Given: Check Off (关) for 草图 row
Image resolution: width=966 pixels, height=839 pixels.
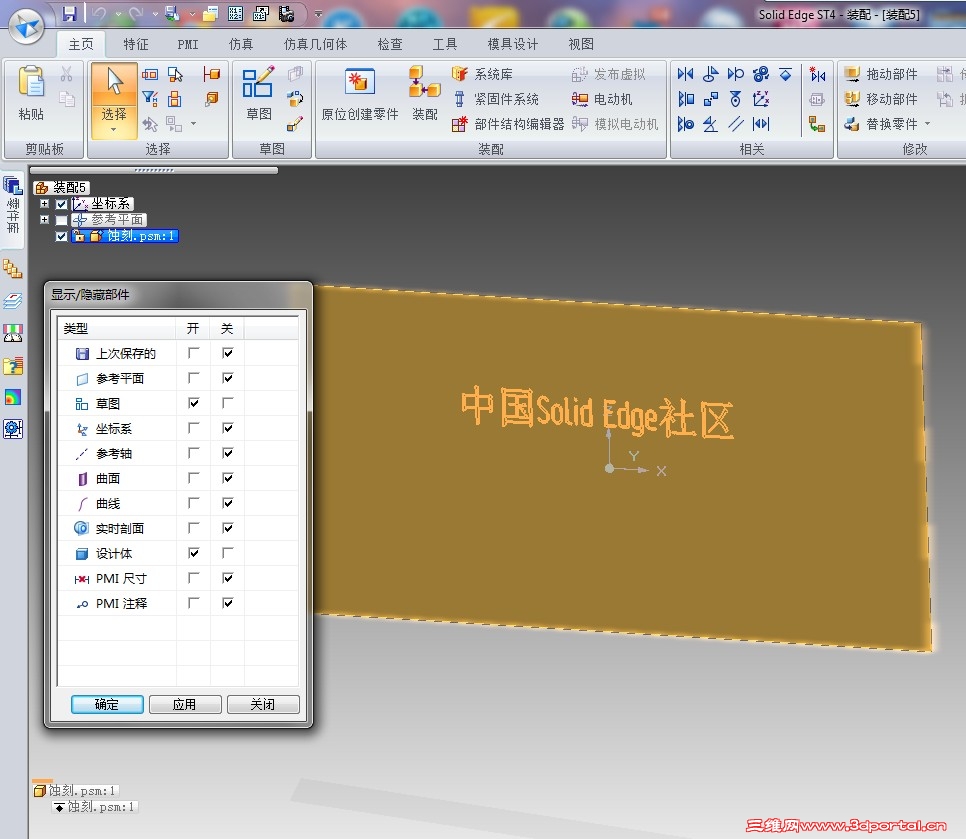Looking at the screenshot, I should point(227,403).
